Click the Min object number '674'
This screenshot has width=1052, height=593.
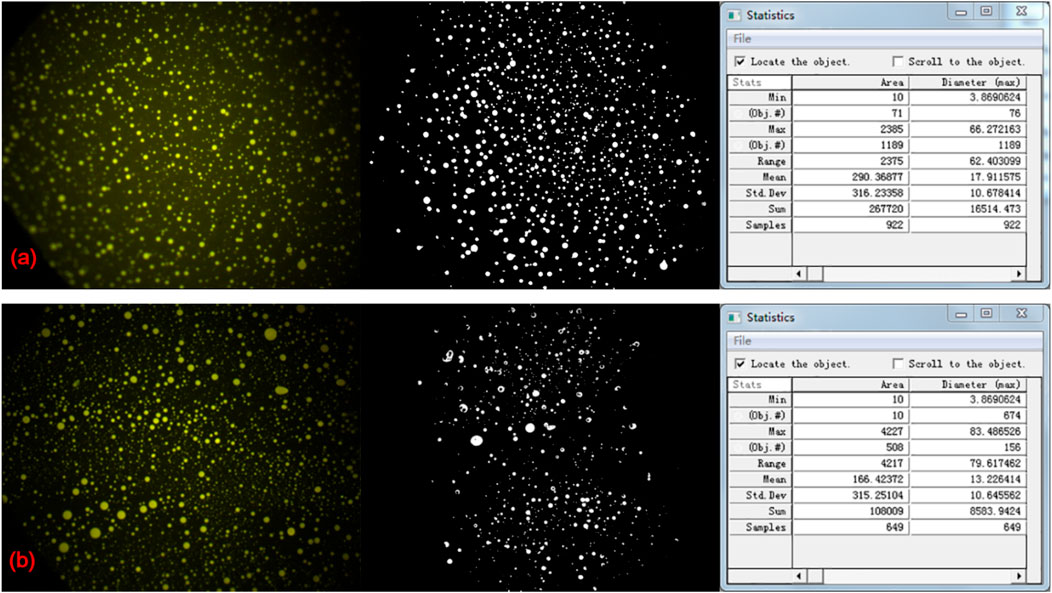[1012, 415]
